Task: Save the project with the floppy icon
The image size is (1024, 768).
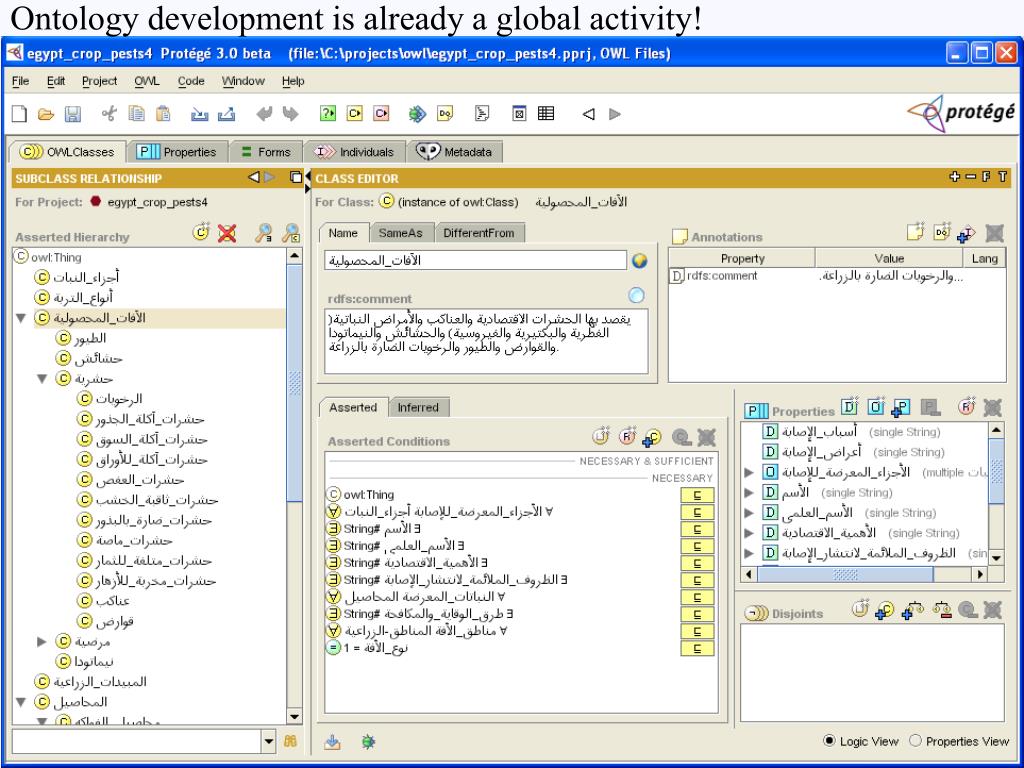Action: point(72,114)
